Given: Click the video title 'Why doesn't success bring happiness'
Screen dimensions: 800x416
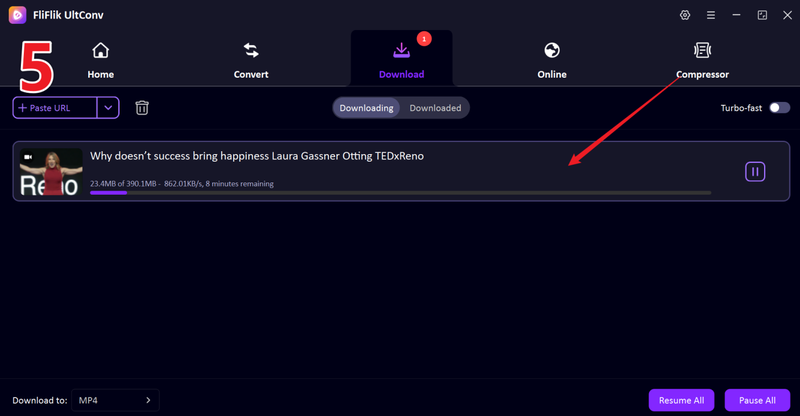Looking at the screenshot, I should point(257,156).
